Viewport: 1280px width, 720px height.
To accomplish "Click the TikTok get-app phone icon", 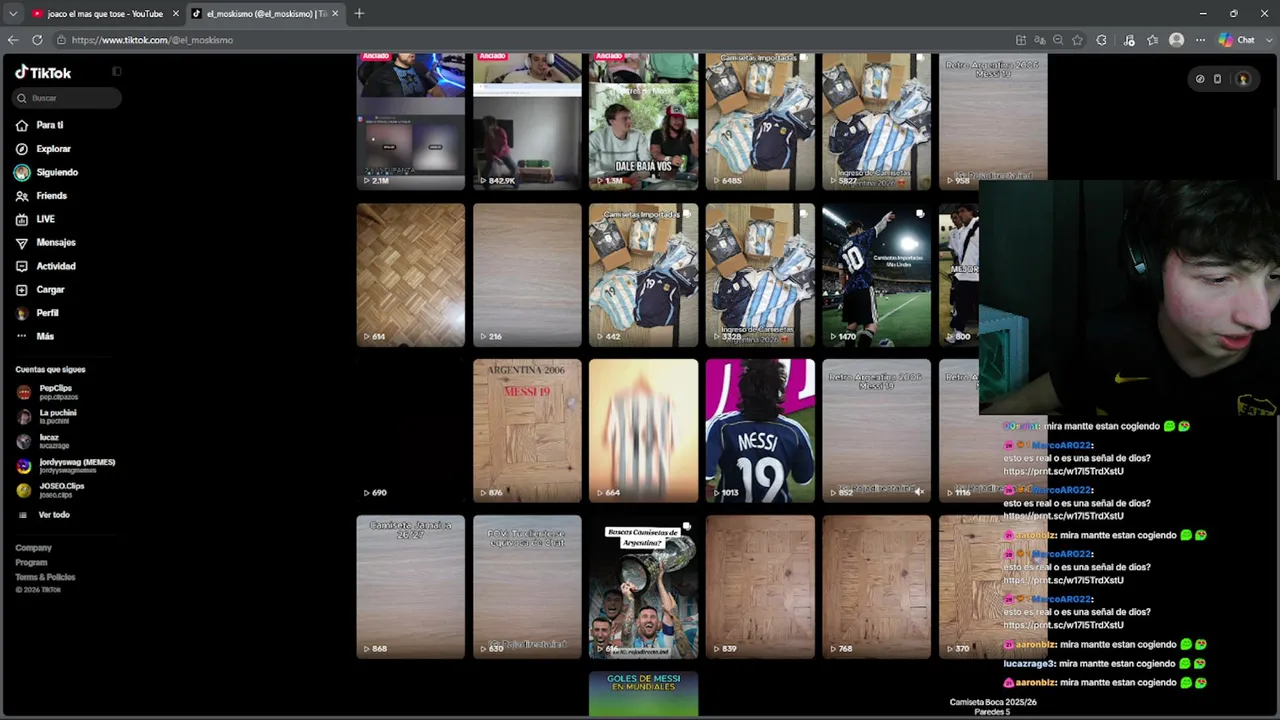I will [1217, 79].
